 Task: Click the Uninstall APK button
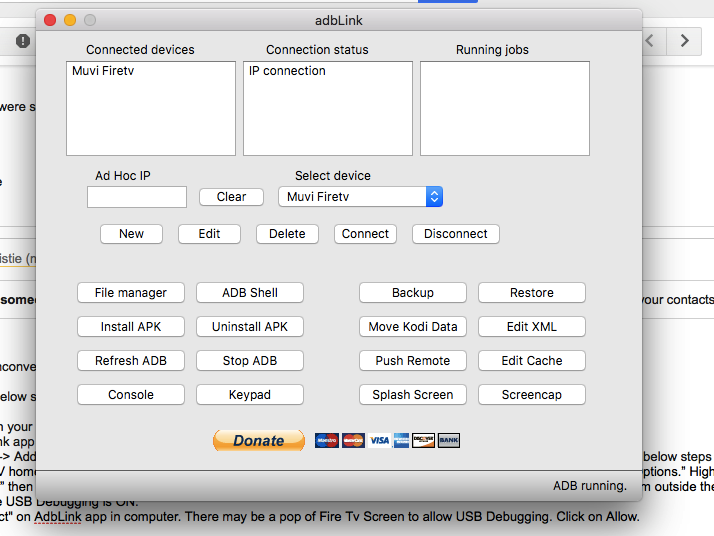click(x=250, y=327)
